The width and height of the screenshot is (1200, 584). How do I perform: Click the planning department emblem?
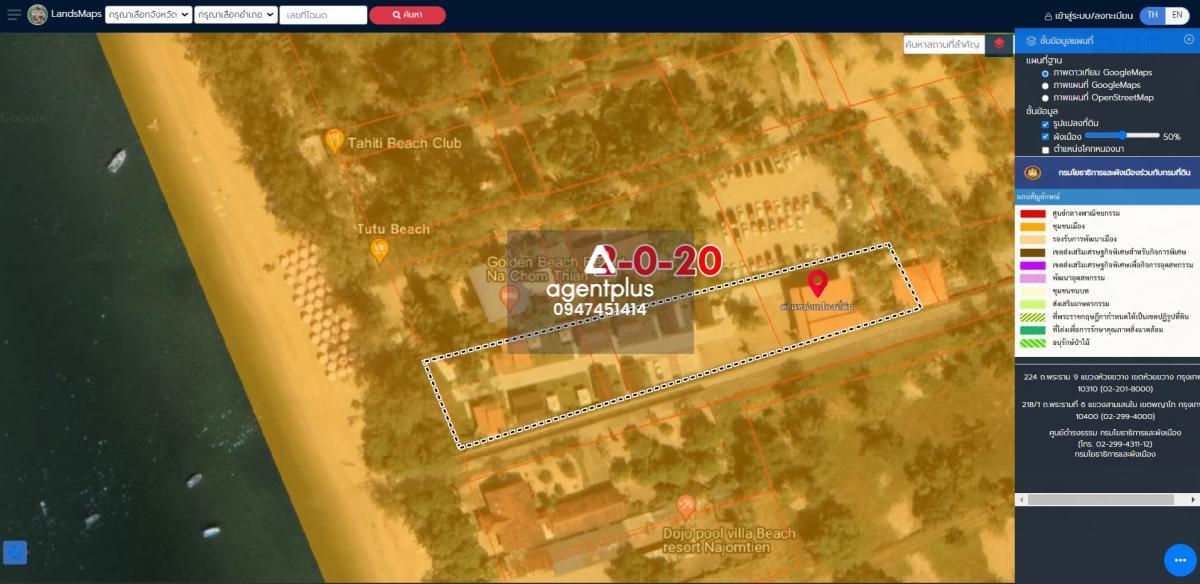coord(1032,172)
